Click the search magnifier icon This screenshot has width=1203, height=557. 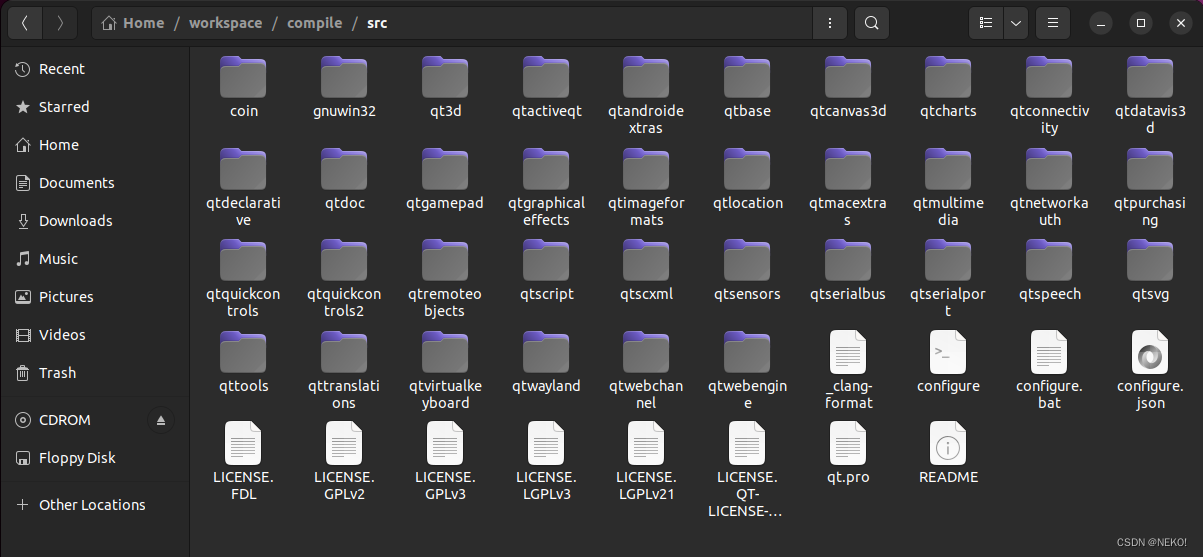[871, 22]
